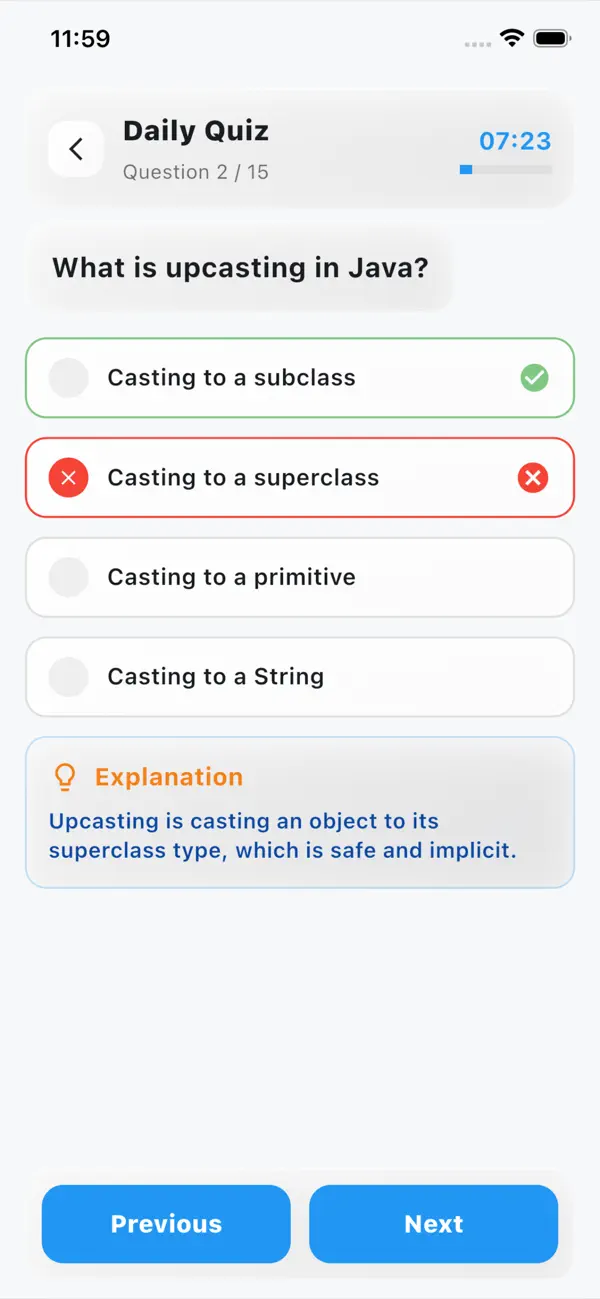Image resolution: width=600 pixels, height=1299 pixels.
Task: Select the radio circle for 'Casting to a subclass'
Action: pos(67,378)
